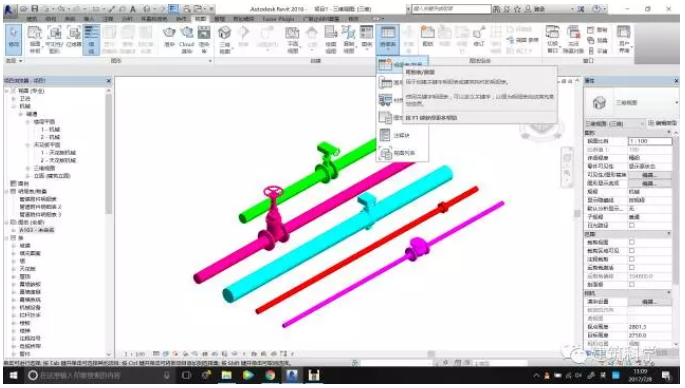Screen dimensions: 685x388
Task: Open the Windows Start menu
Action: 13,375
